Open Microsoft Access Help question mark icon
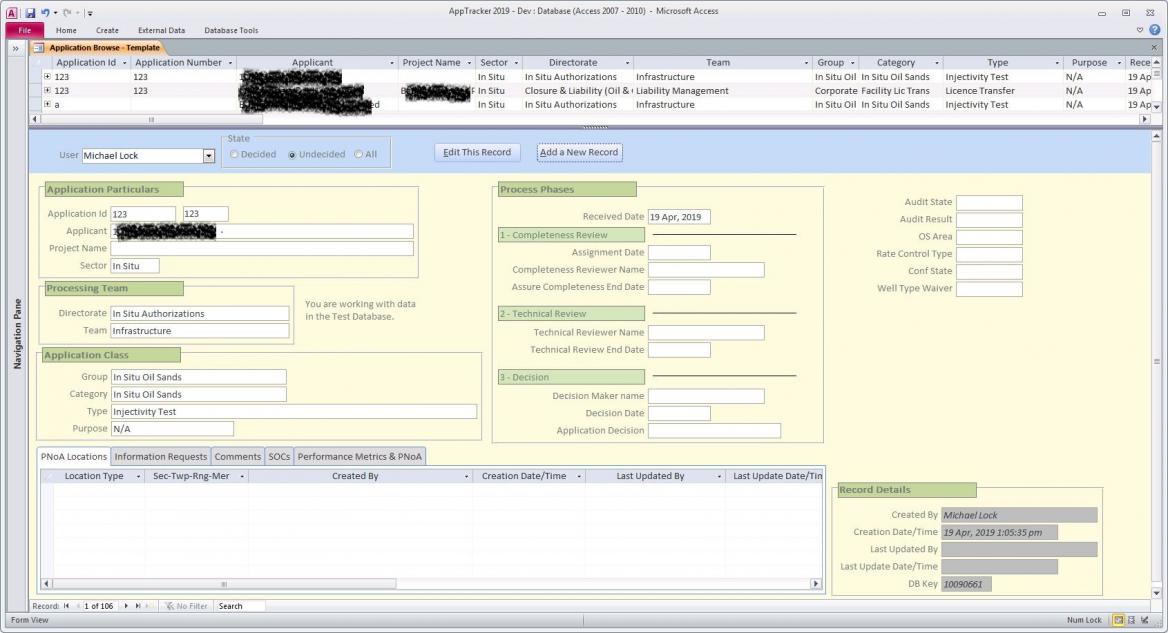Screen dimensions: 1168x633 (x=1155, y=30)
